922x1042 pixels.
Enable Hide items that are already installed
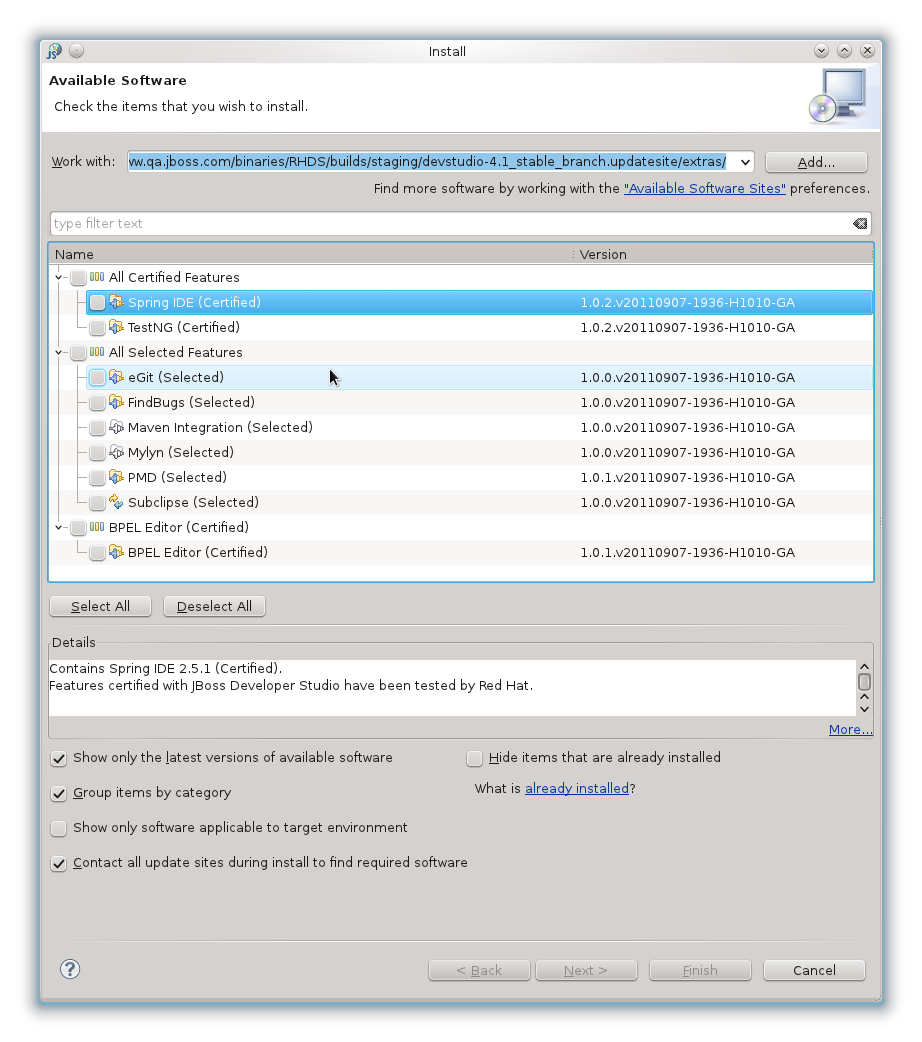[475, 758]
